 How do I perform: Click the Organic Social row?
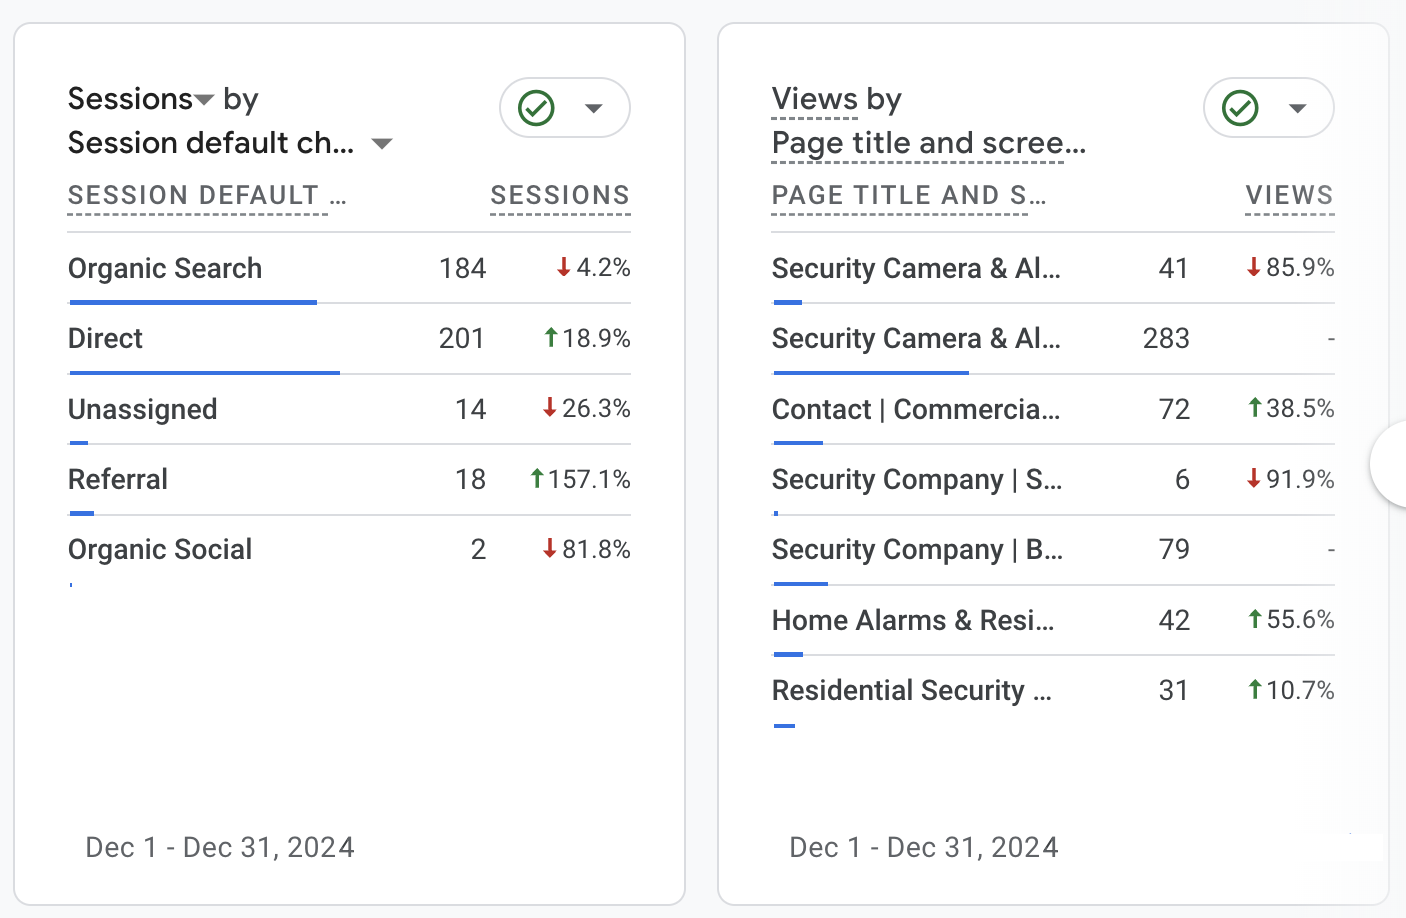pyautogui.click(x=160, y=550)
